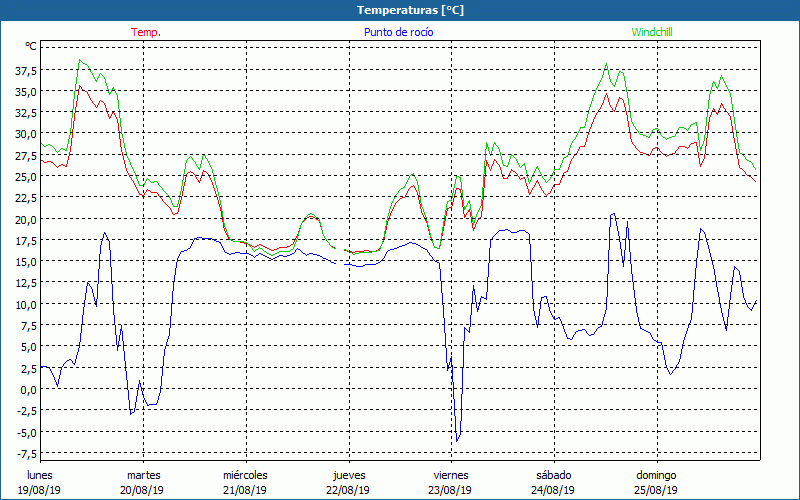Image resolution: width=800 pixels, height=500 pixels.
Task: Click the 7,5 value on the y-axis
Action: [x=29, y=325]
